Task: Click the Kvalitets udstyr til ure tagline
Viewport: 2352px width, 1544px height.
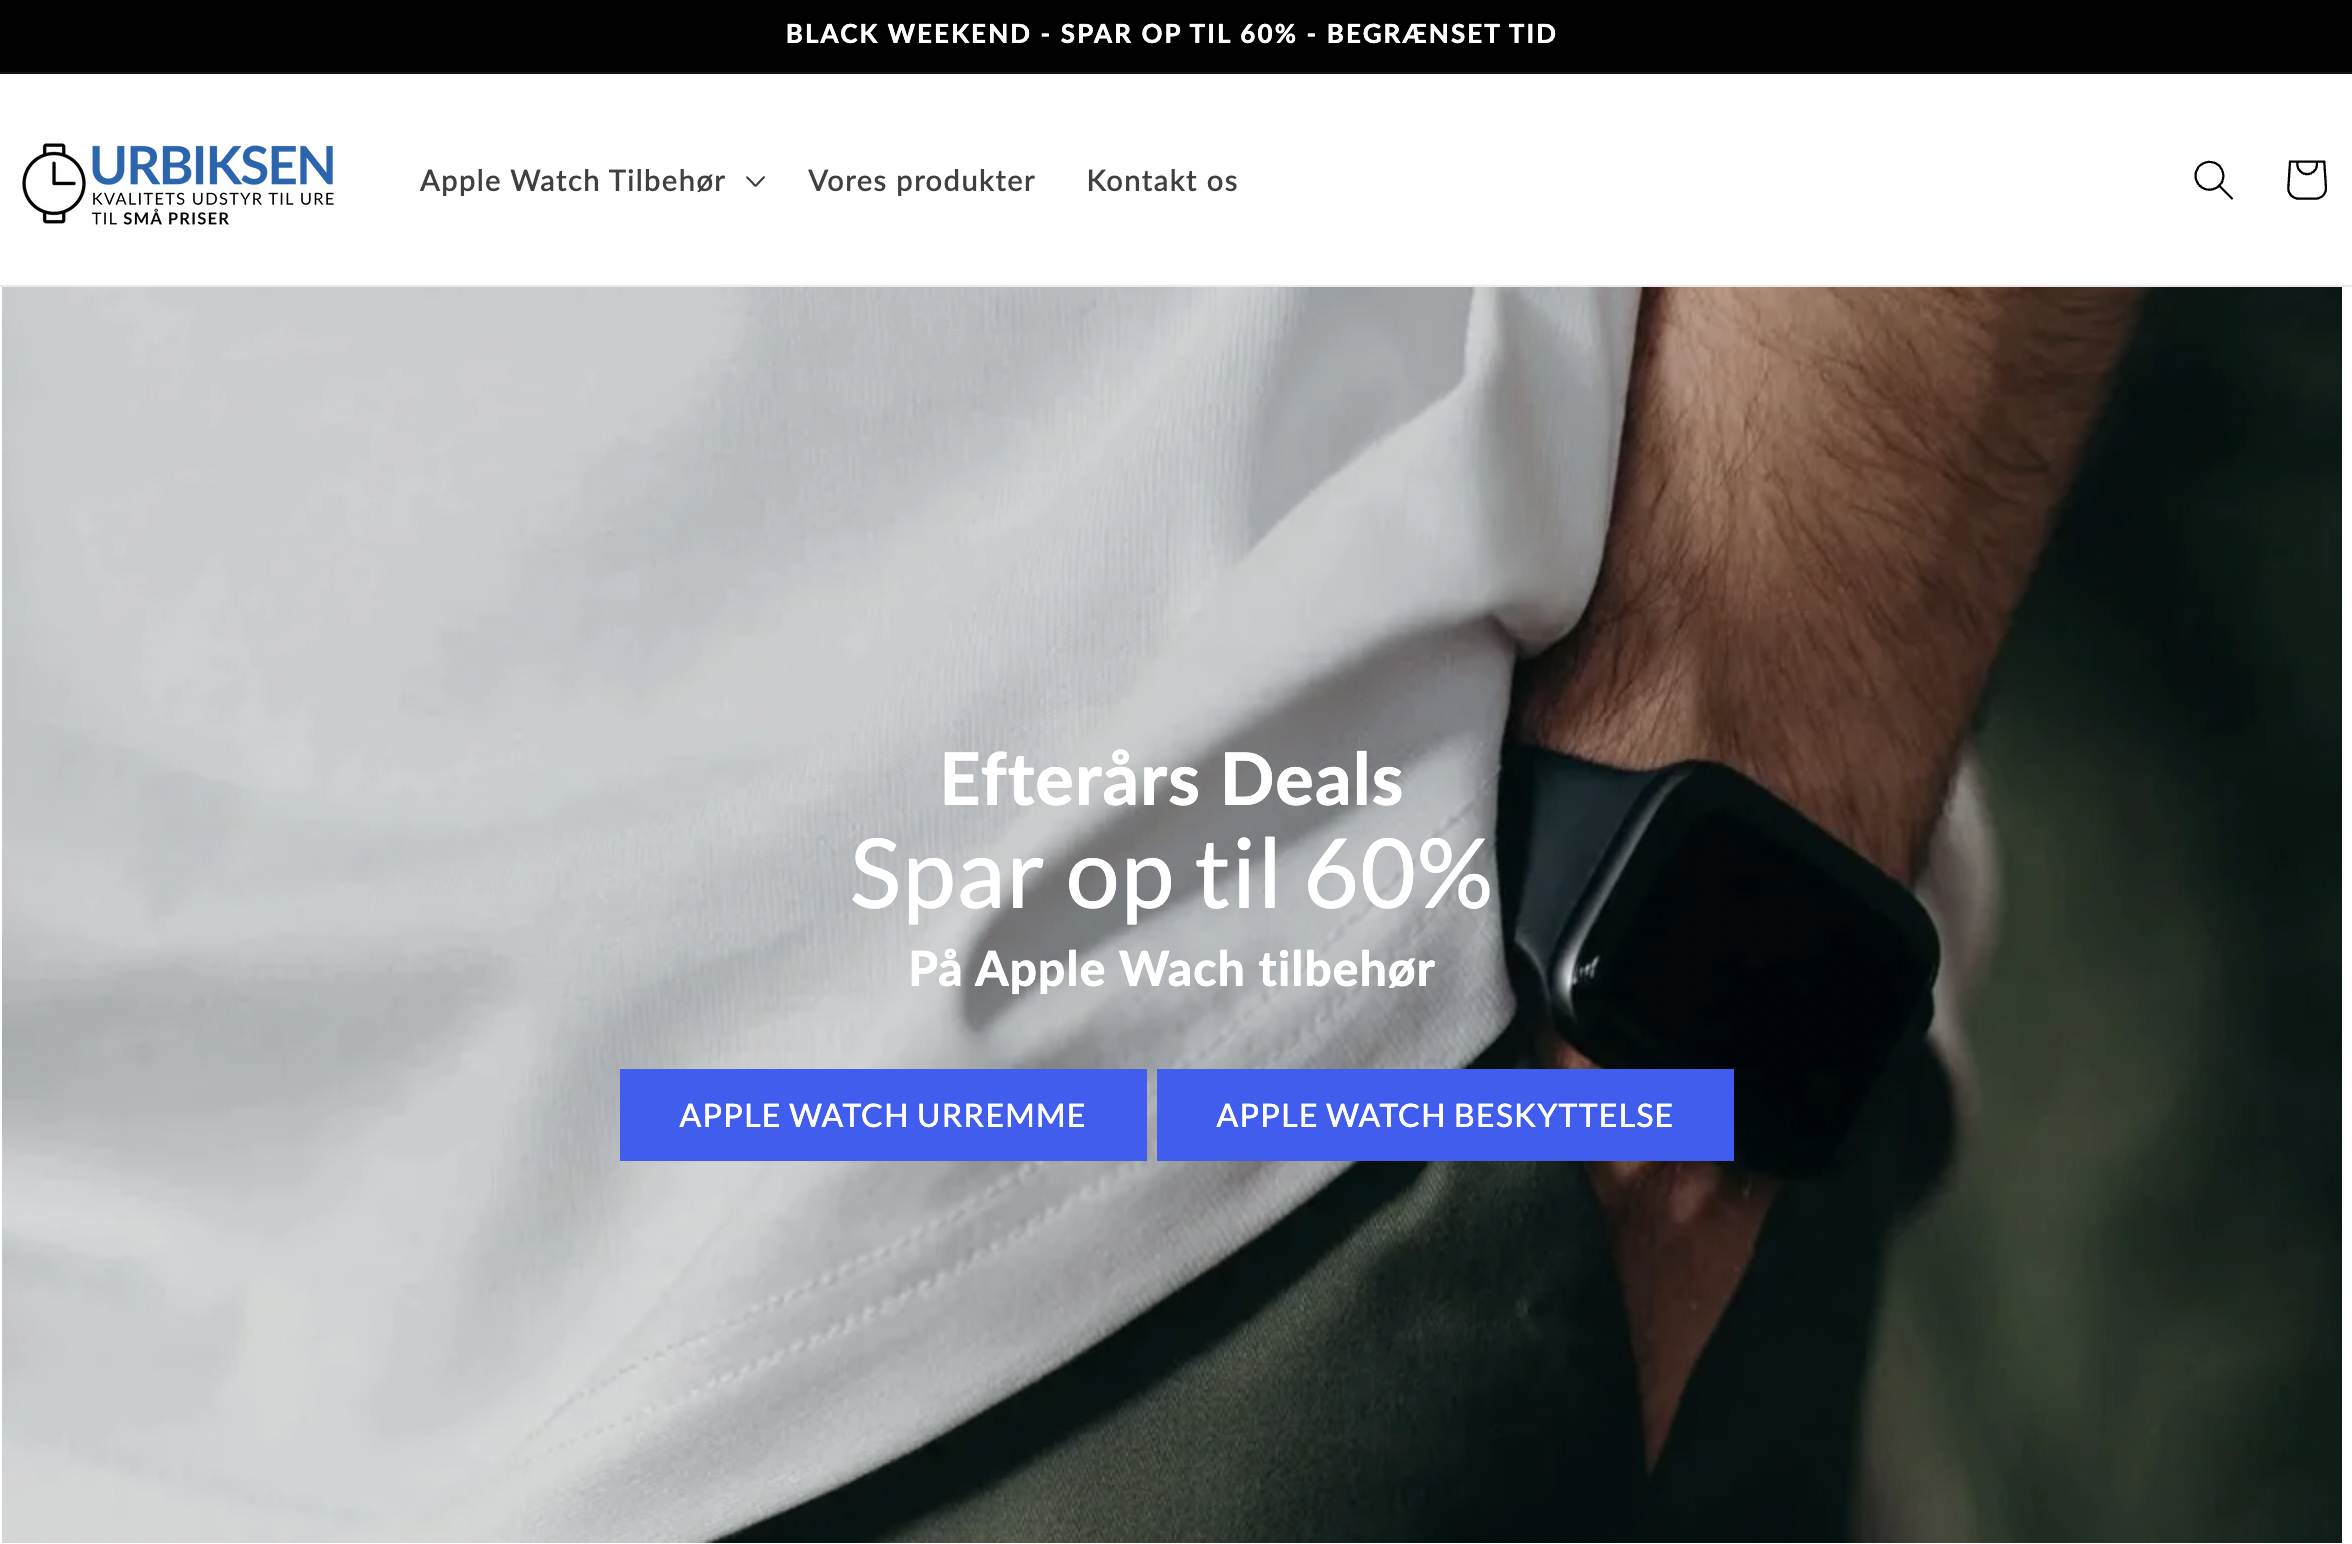Action: coord(213,199)
